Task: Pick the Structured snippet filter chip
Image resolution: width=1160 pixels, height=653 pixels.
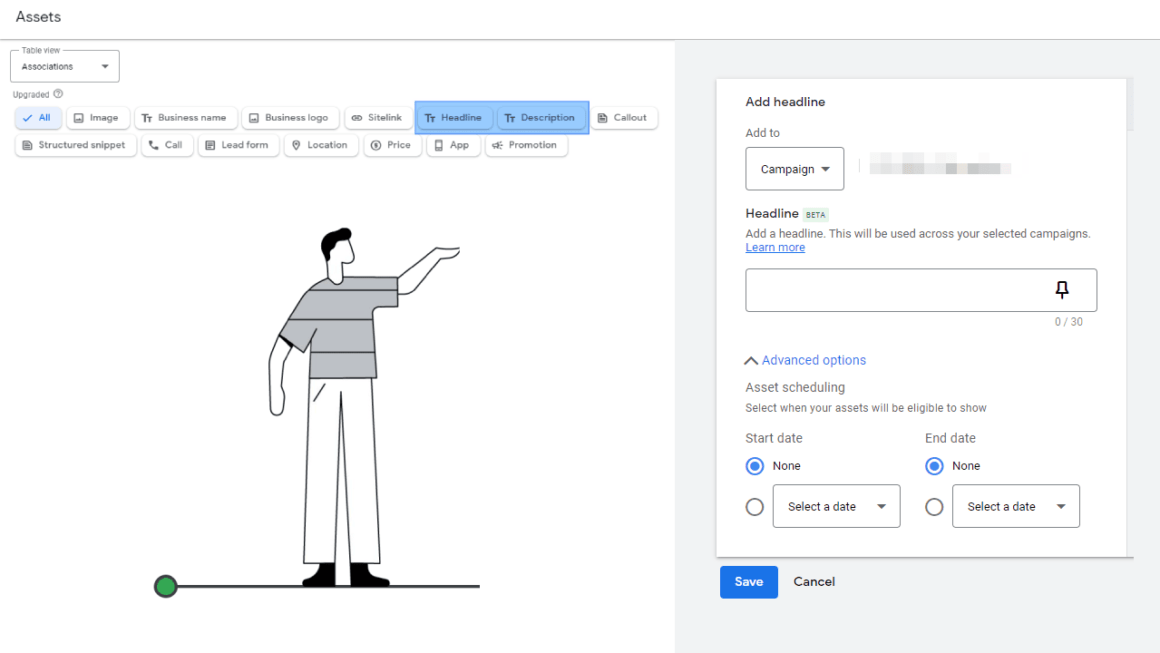Action: 75,145
